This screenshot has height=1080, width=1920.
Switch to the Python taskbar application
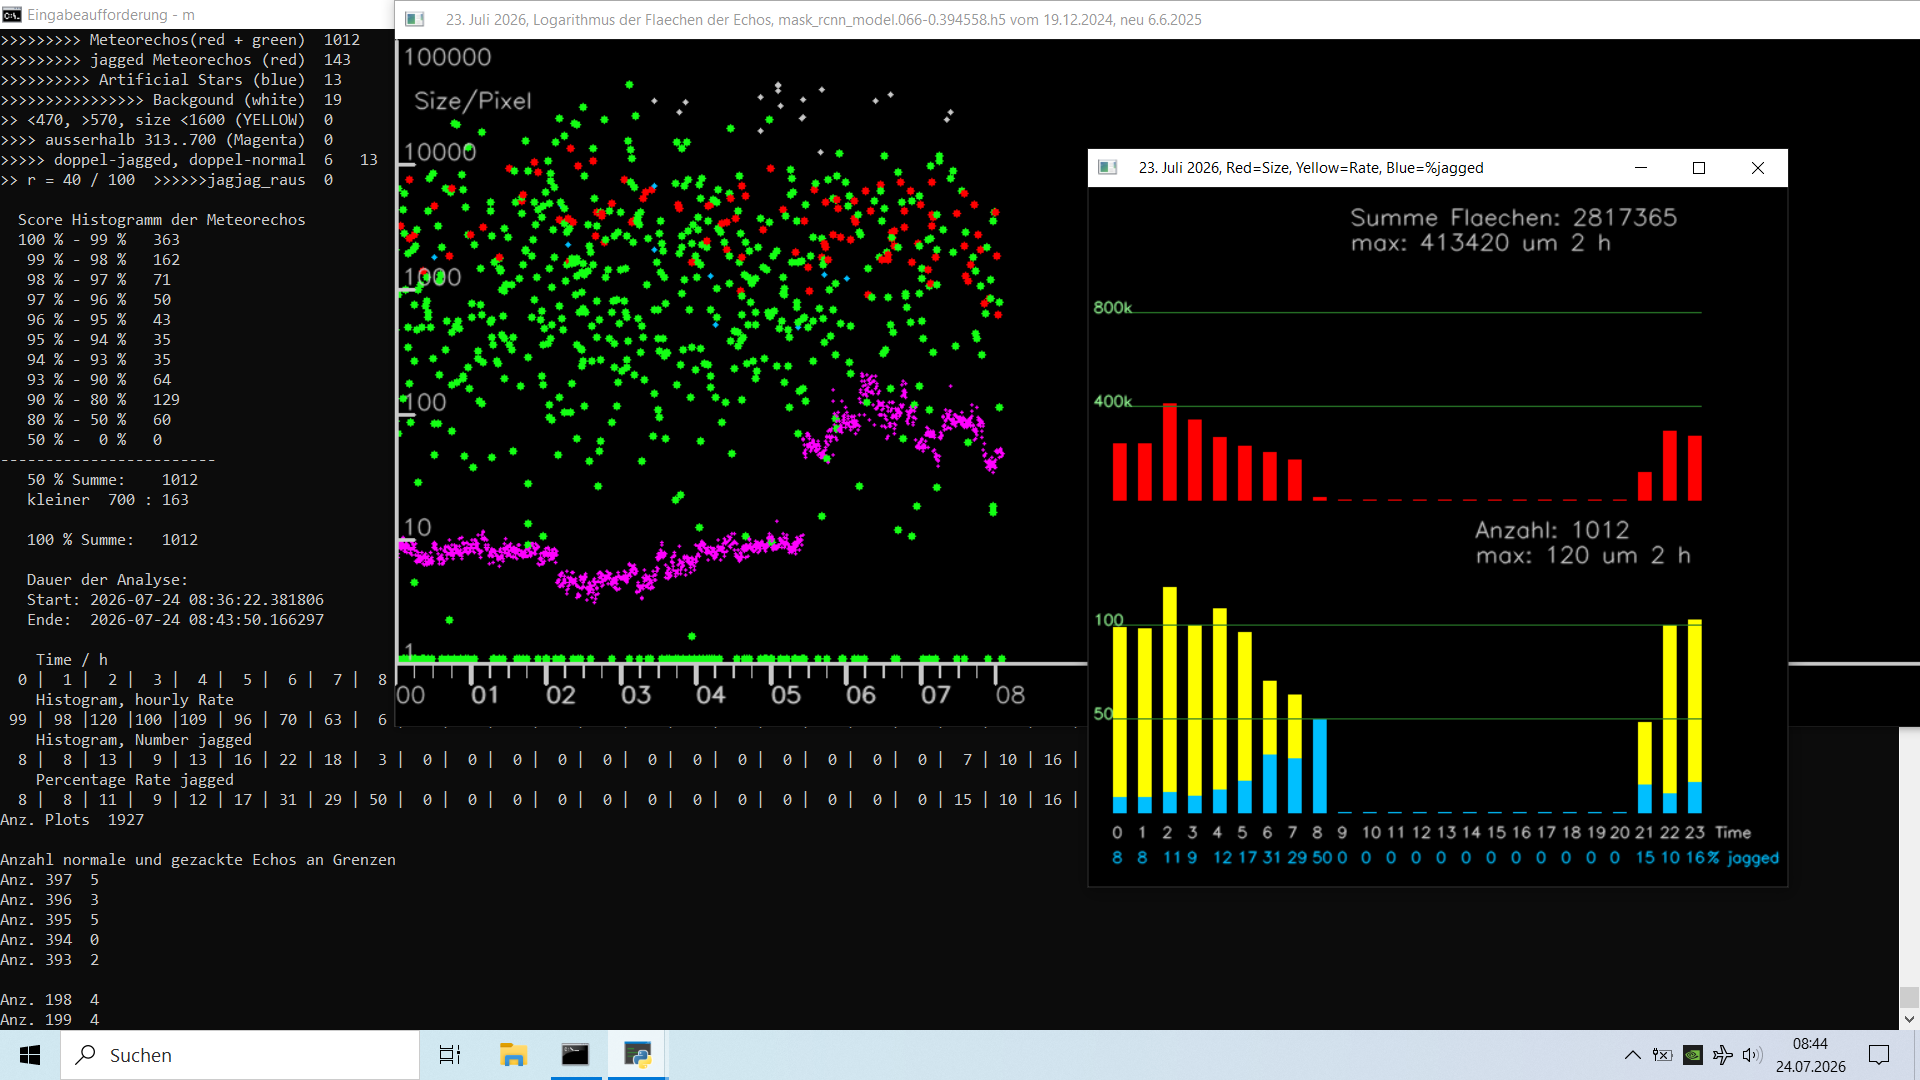click(638, 1055)
